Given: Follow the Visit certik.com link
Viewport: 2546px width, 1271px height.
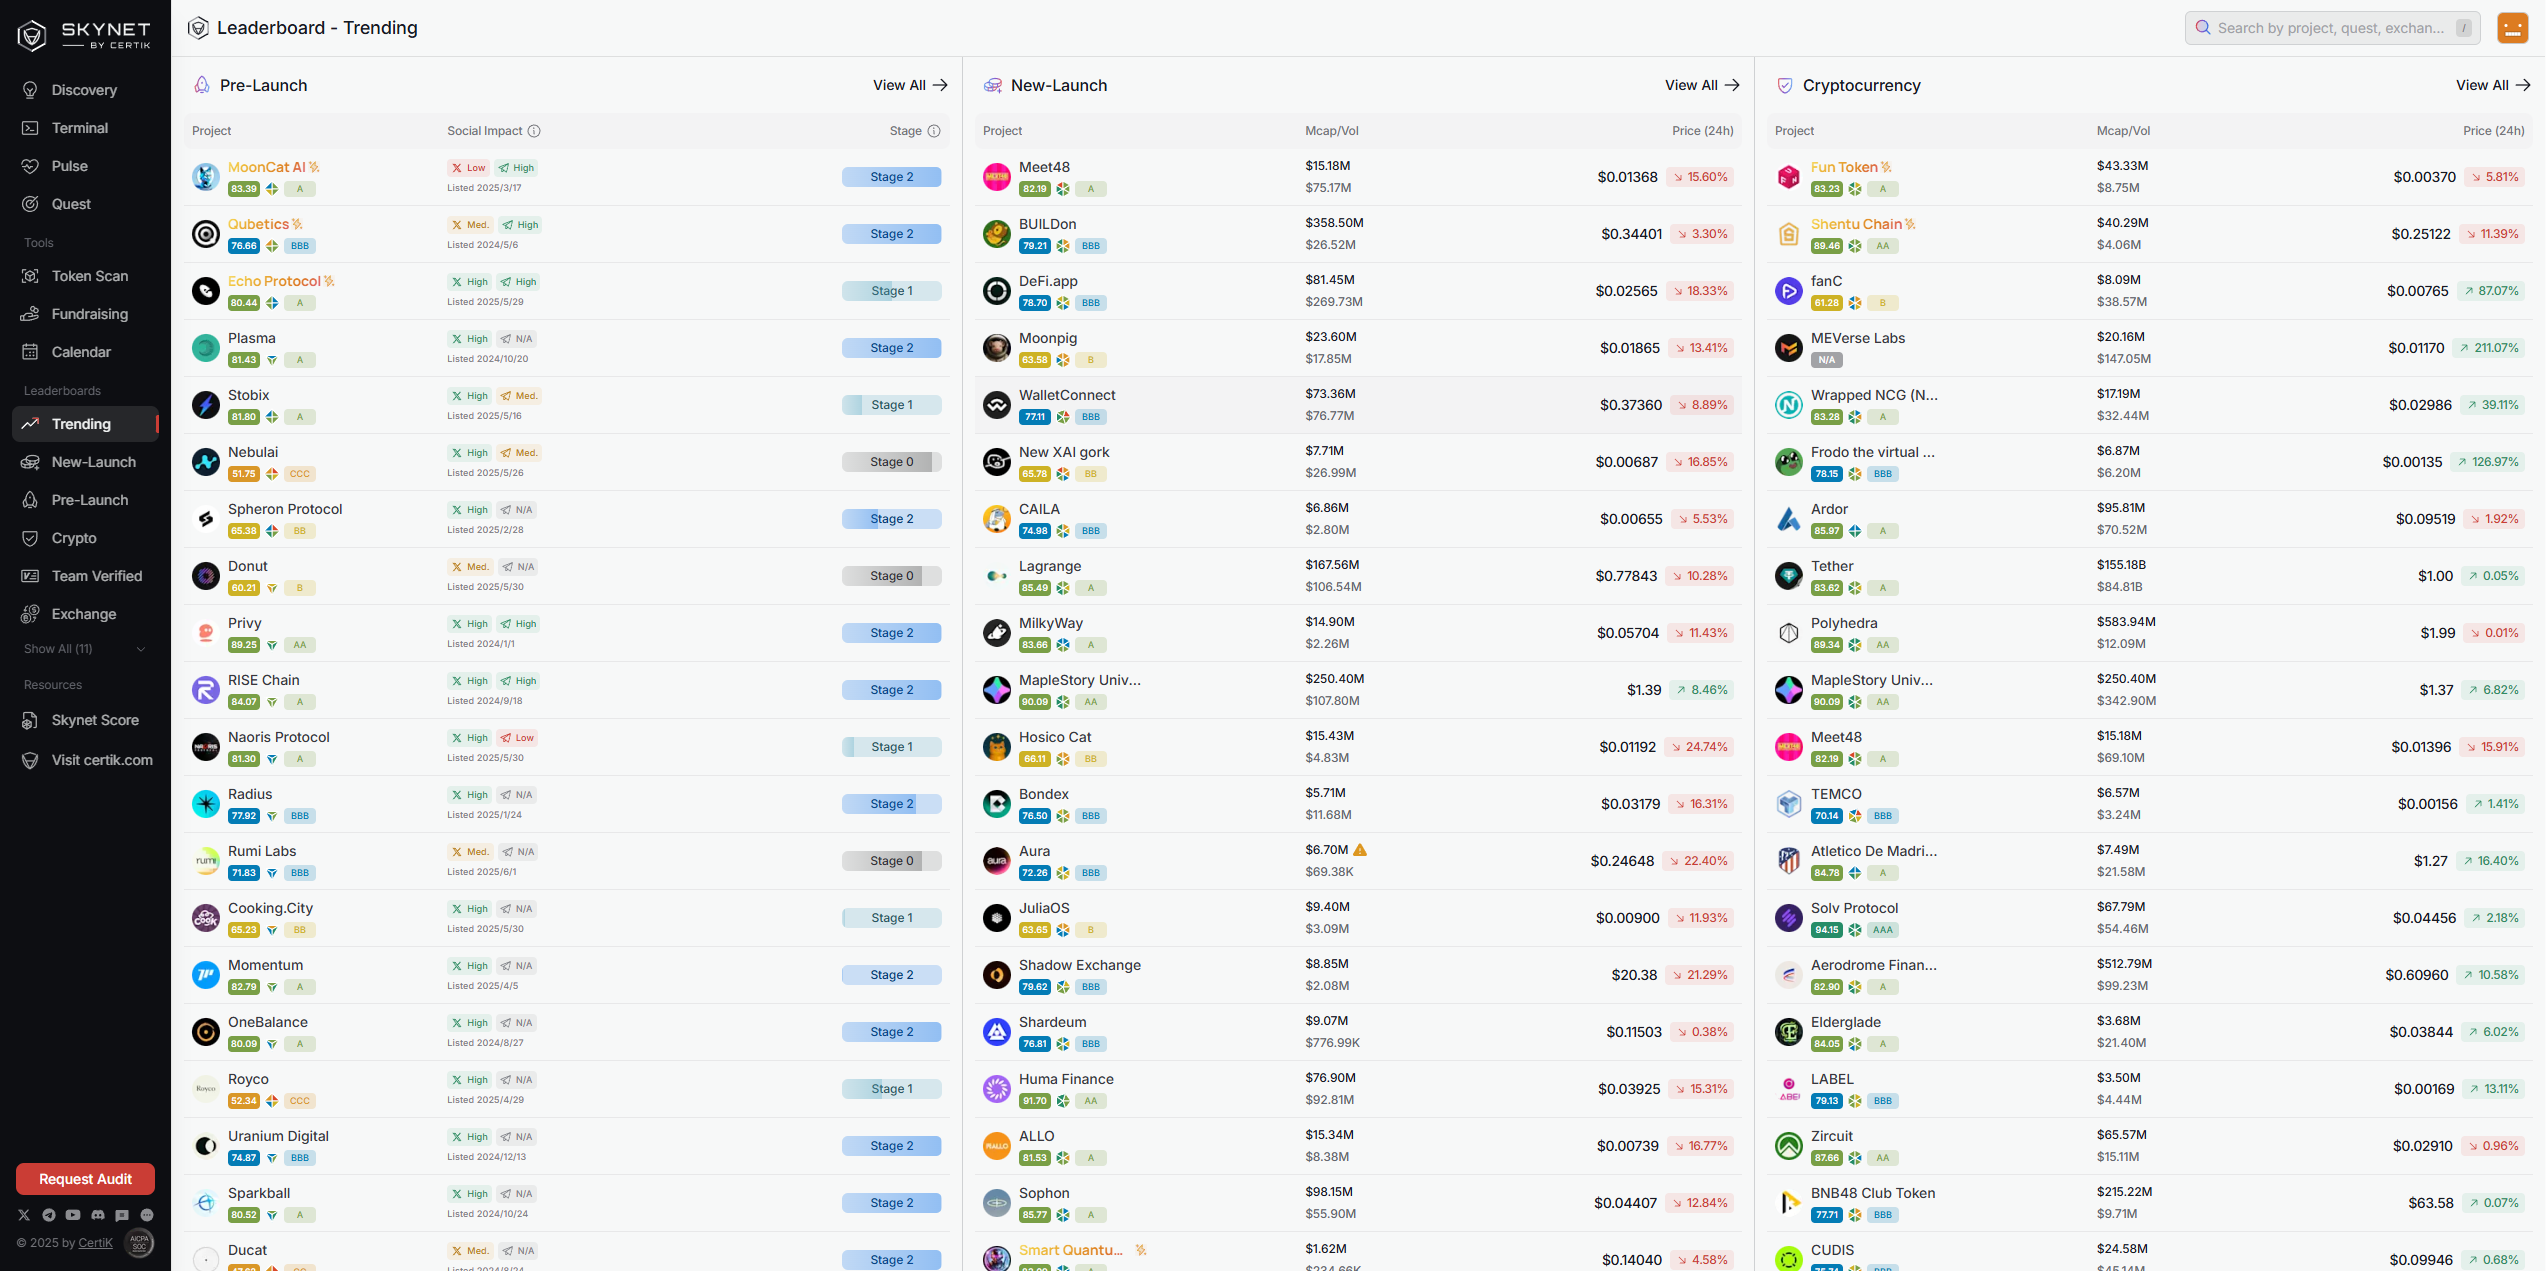Looking at the screenshot, I should tap(85, 760).
